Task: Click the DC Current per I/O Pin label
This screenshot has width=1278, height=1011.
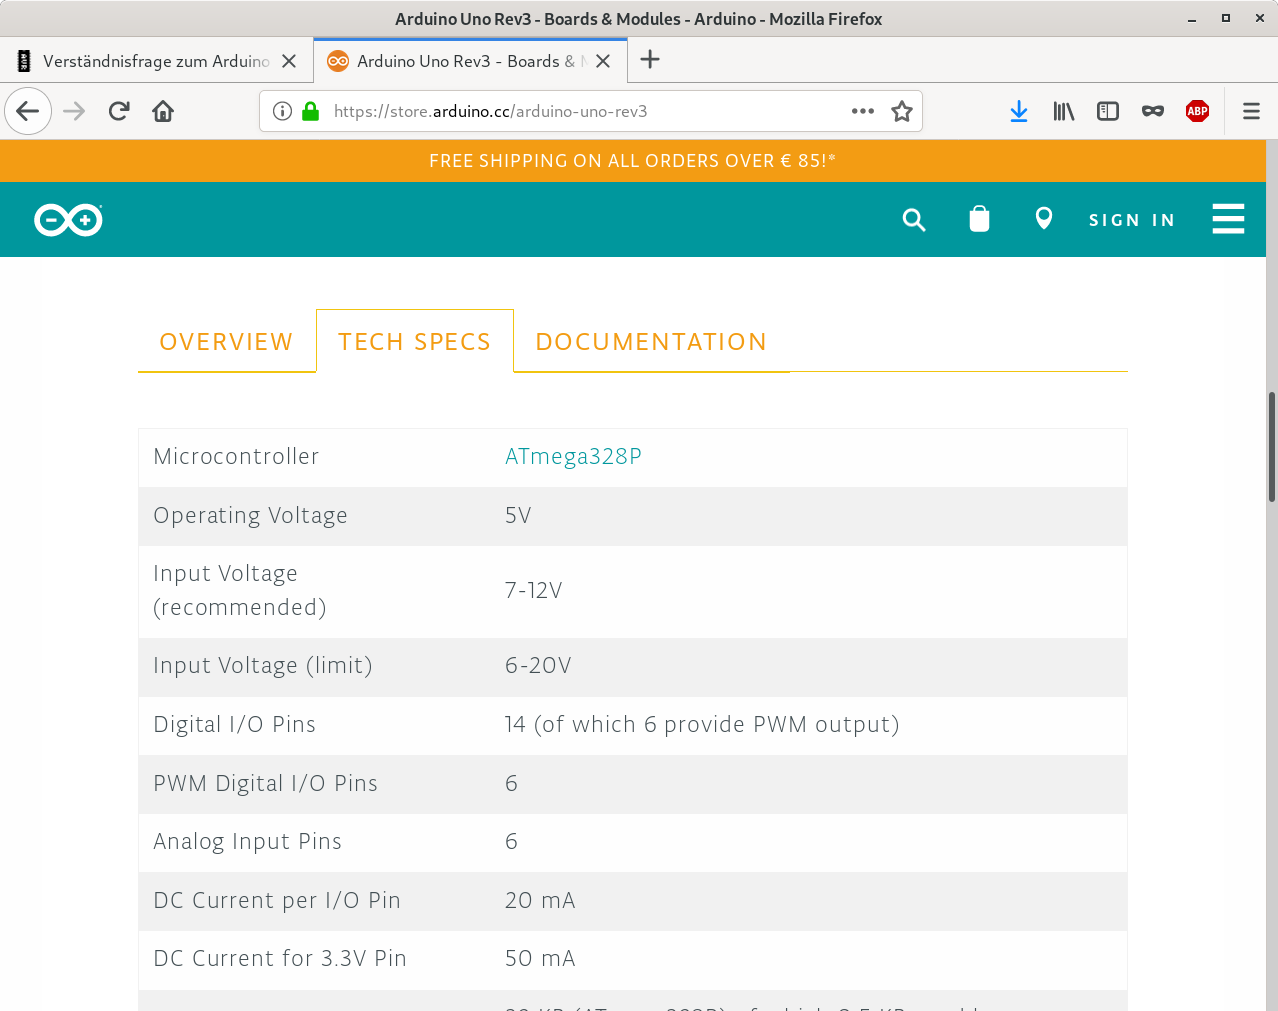Action: 277,901
